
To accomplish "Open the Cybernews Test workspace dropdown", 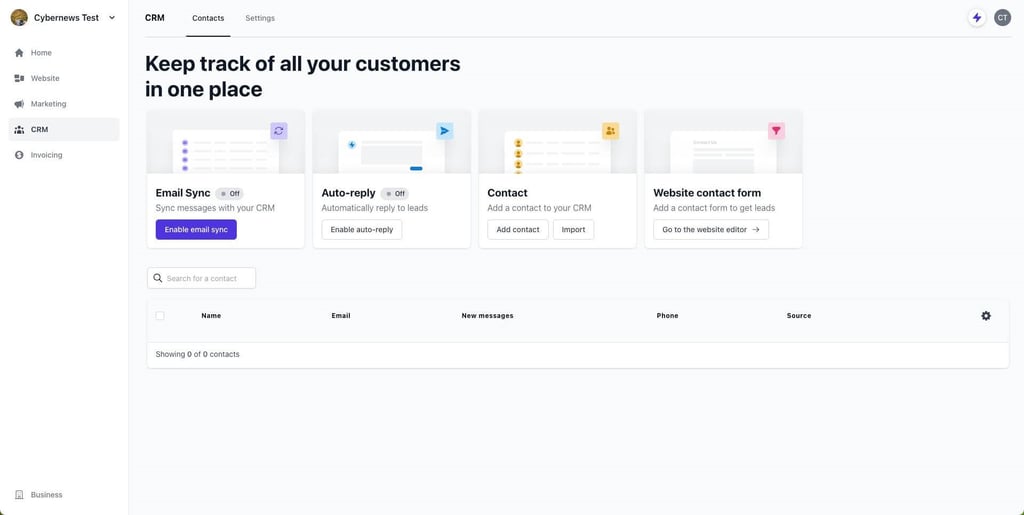I will coord(63,18).
